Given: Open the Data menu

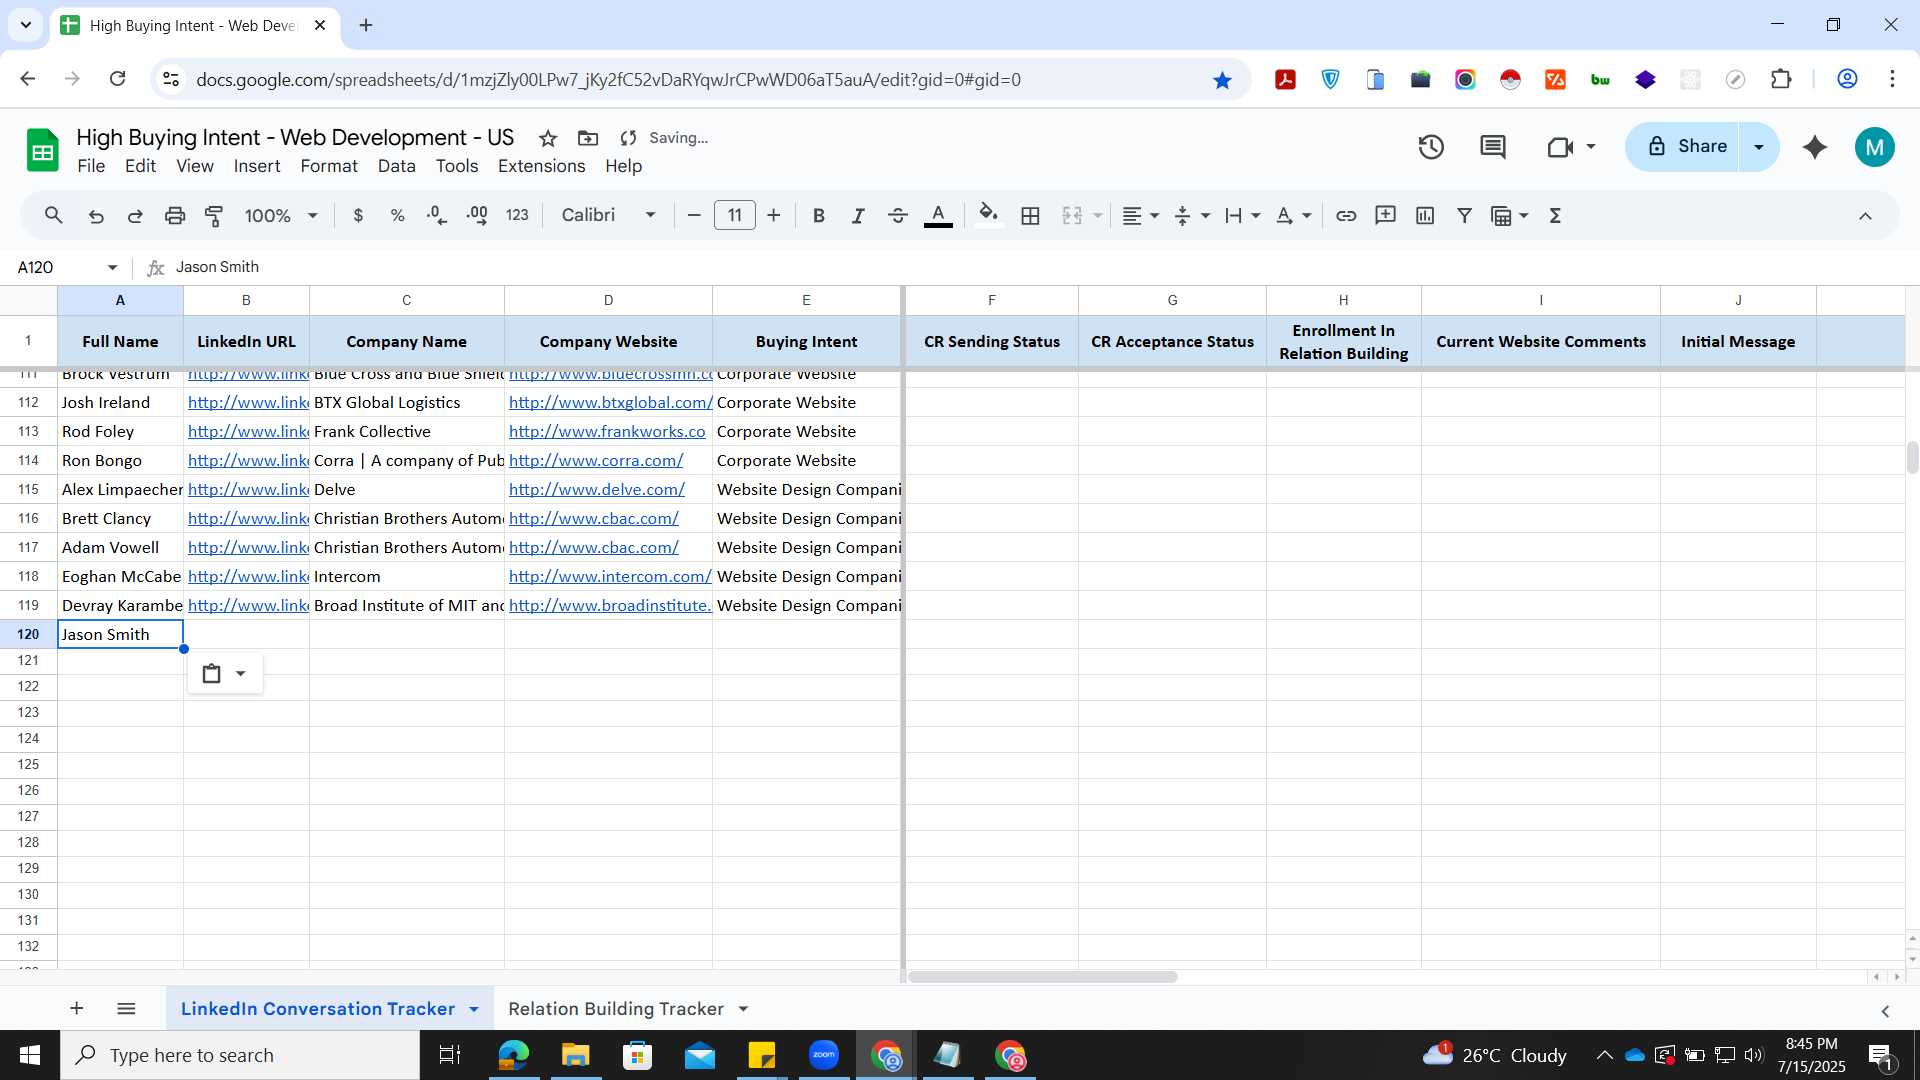Looking at the screenshot, I should pos(396,166).
